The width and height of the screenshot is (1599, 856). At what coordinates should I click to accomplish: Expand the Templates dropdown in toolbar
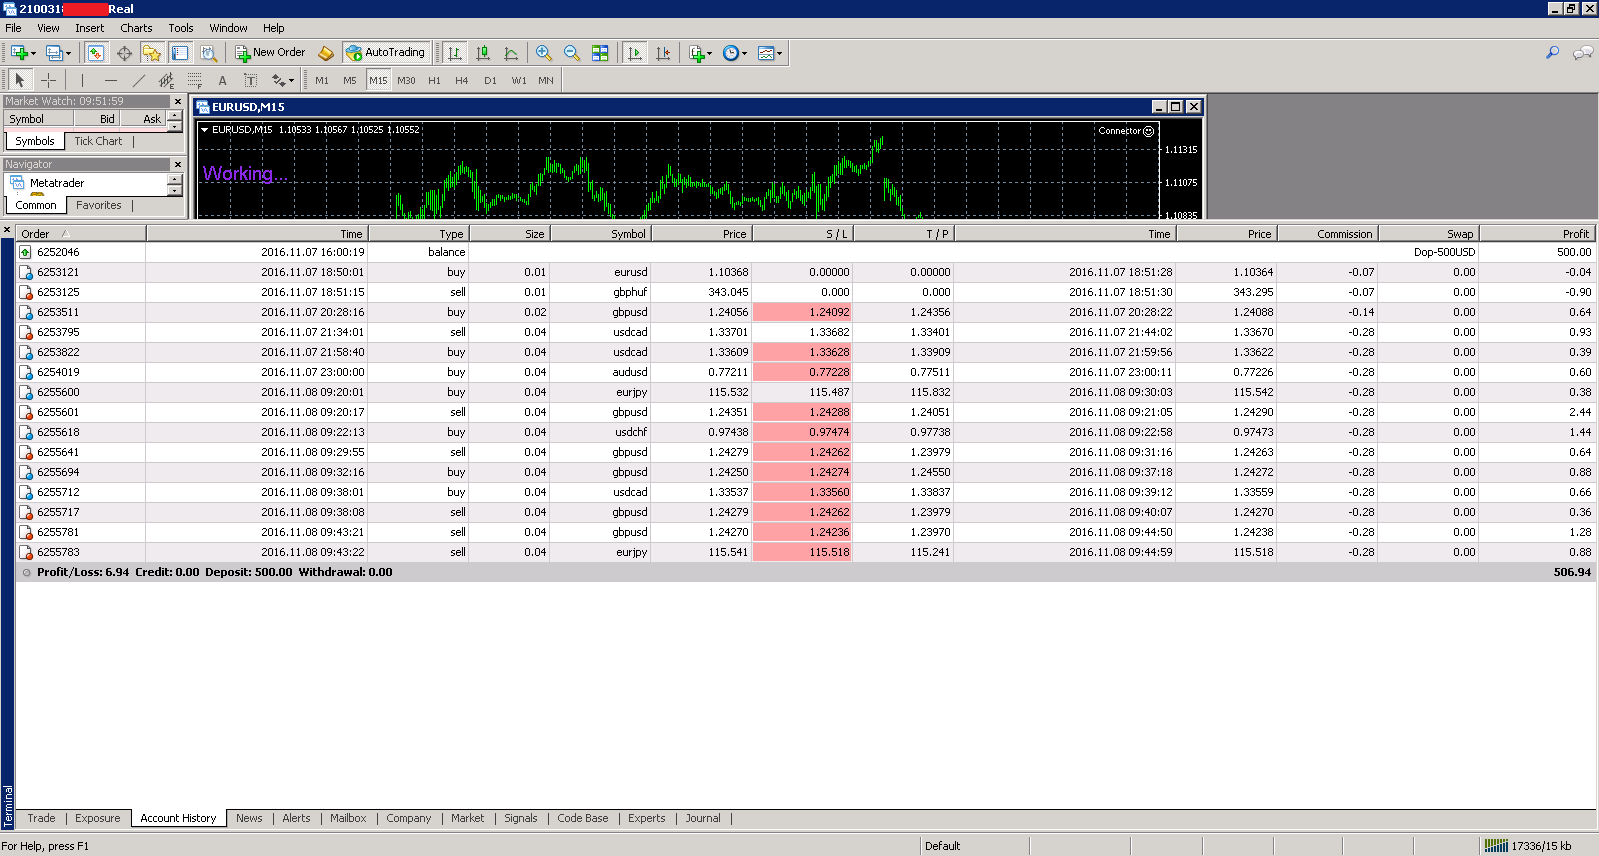[770, 53]
